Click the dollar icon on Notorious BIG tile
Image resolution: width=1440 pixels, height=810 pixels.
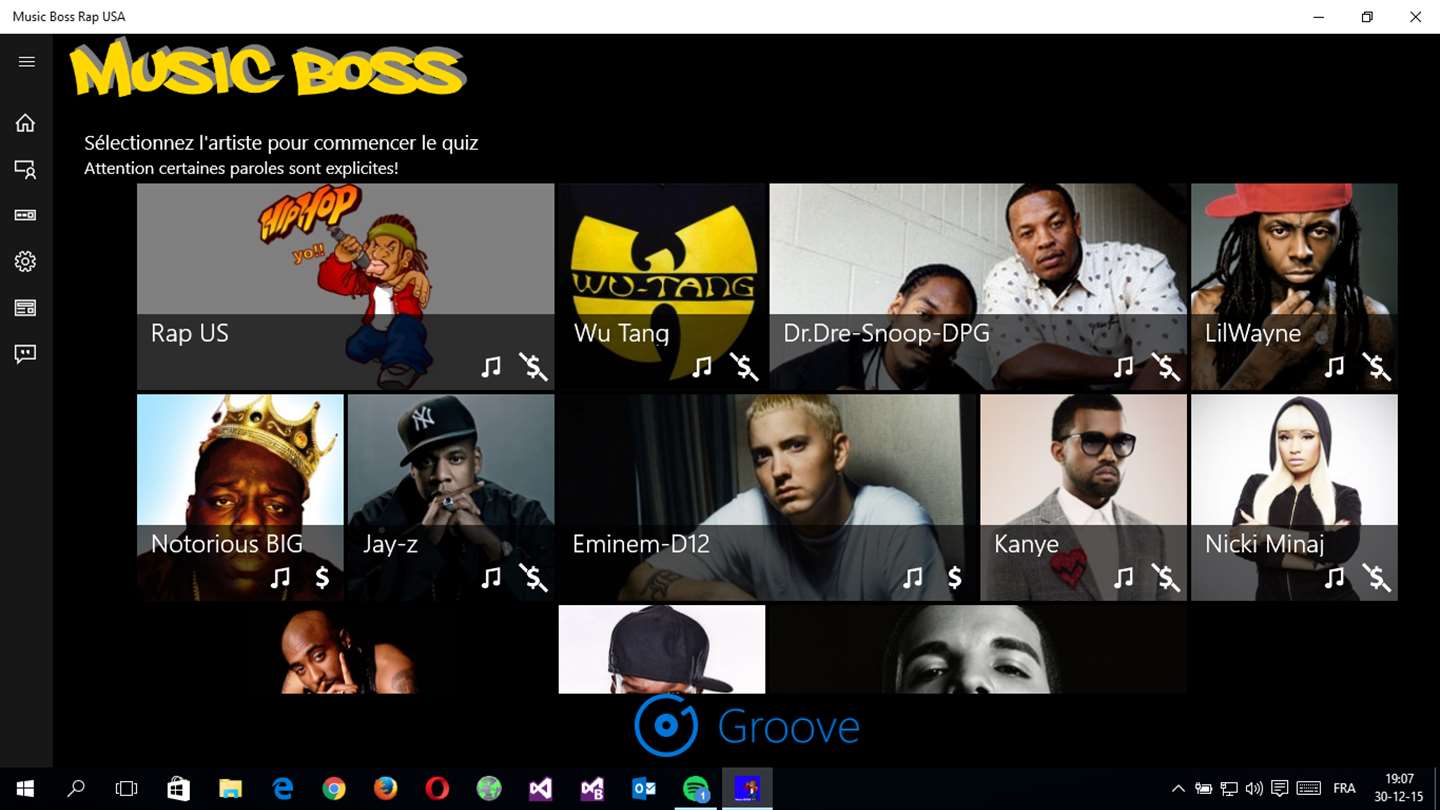point(322,577)
